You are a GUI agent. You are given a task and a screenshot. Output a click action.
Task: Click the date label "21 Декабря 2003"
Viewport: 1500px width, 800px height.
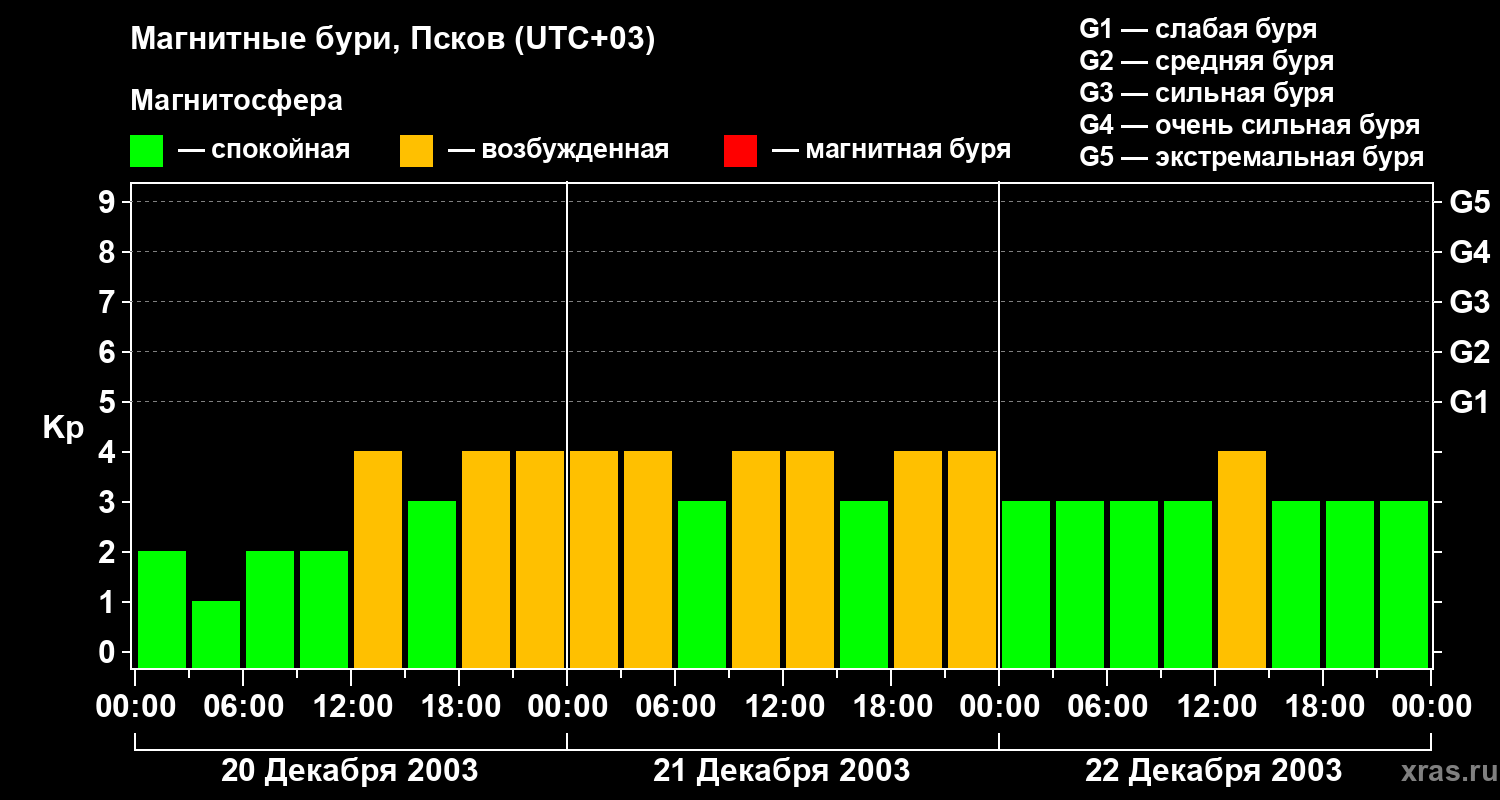click(781, 771)
